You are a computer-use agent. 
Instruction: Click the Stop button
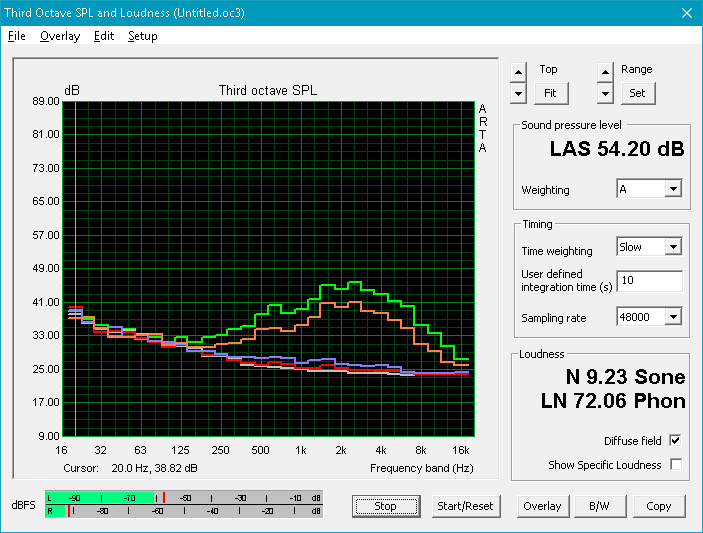pyautogui.click(x=386, y=506)
